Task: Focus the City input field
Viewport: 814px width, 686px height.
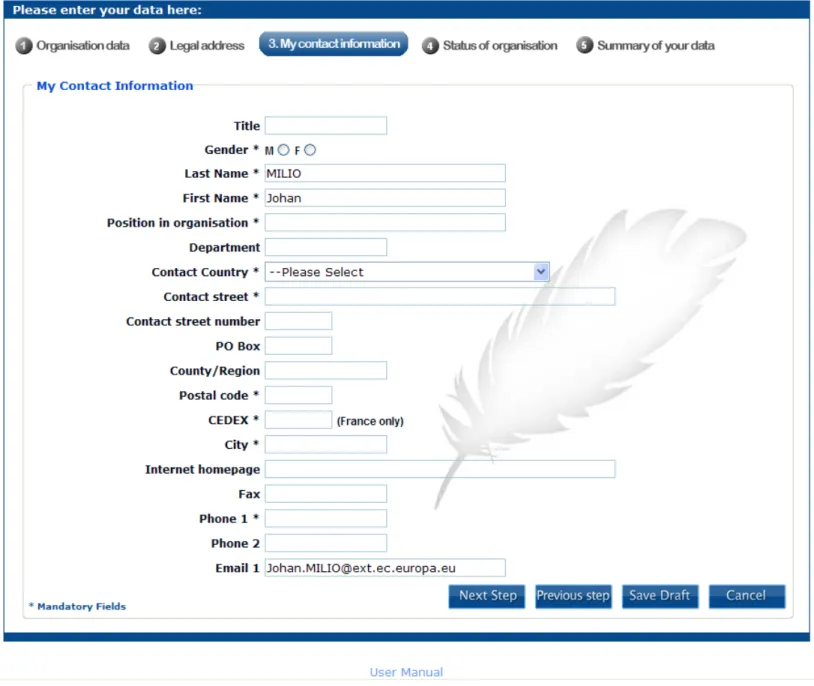Action: click(326, 445)
